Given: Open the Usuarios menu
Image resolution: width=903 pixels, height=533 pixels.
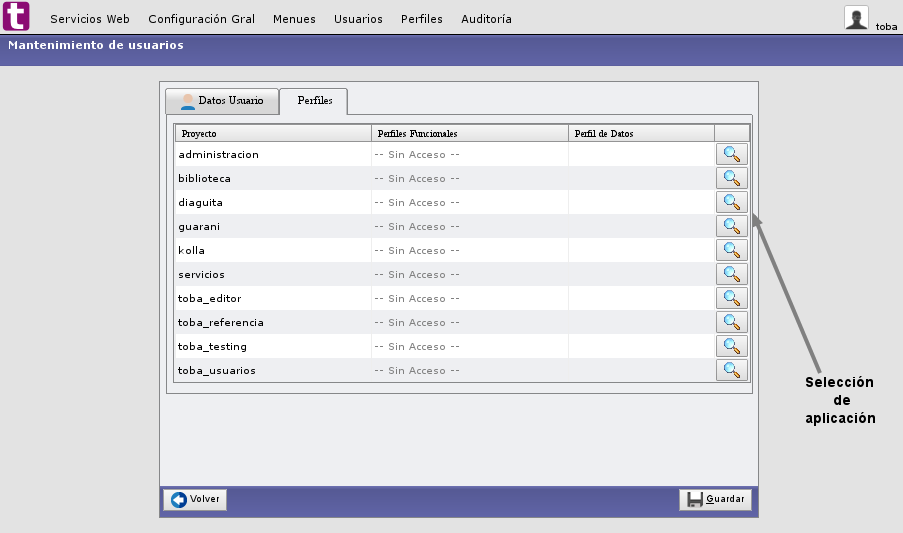Looking at the screenshot, I should pos(358,19).
